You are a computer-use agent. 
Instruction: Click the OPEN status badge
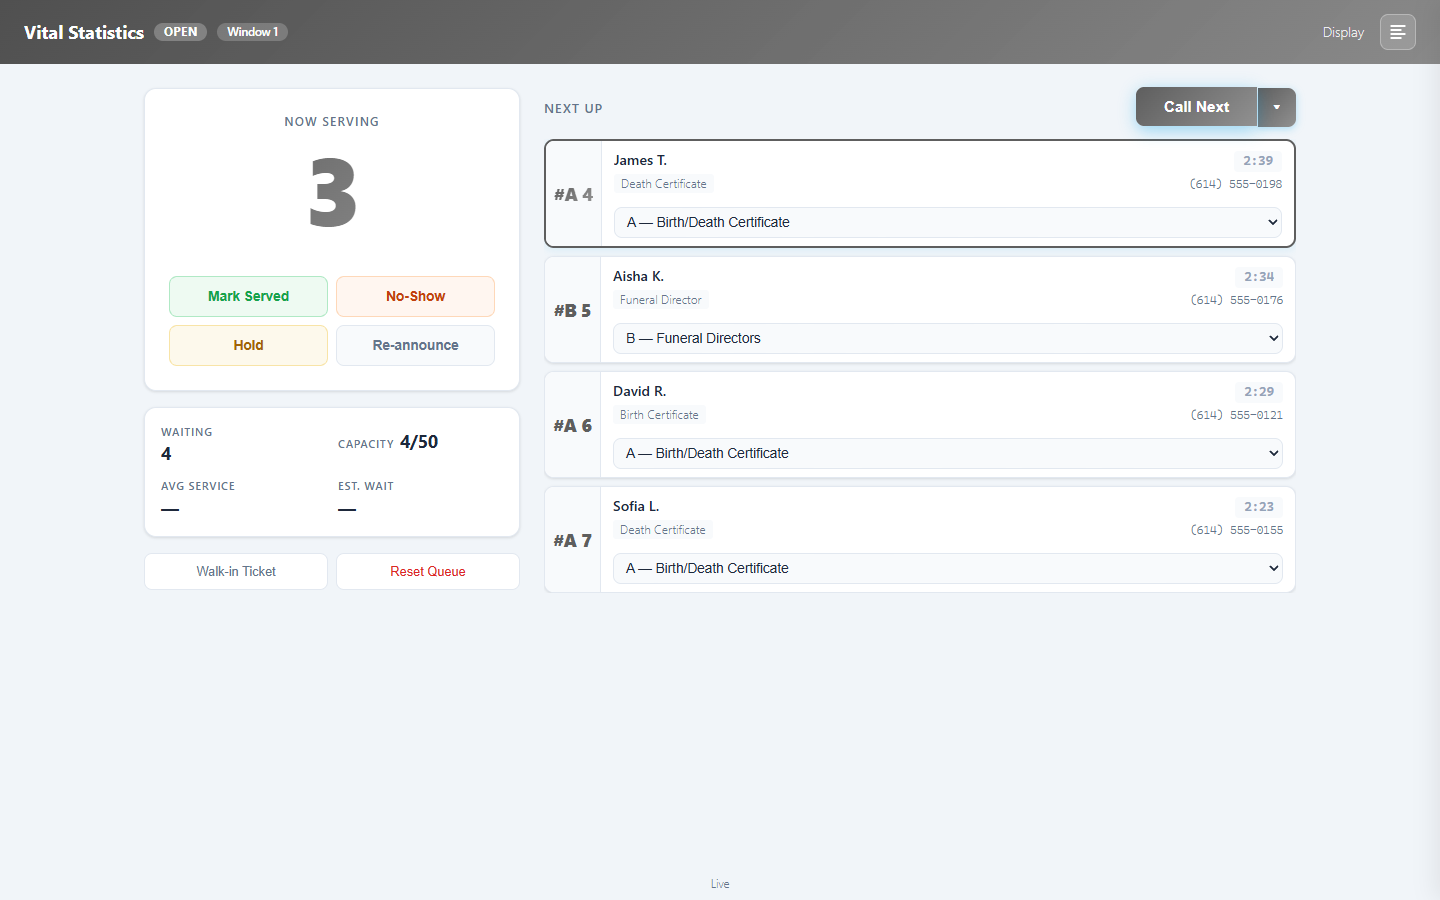click(x=180, y=32)
